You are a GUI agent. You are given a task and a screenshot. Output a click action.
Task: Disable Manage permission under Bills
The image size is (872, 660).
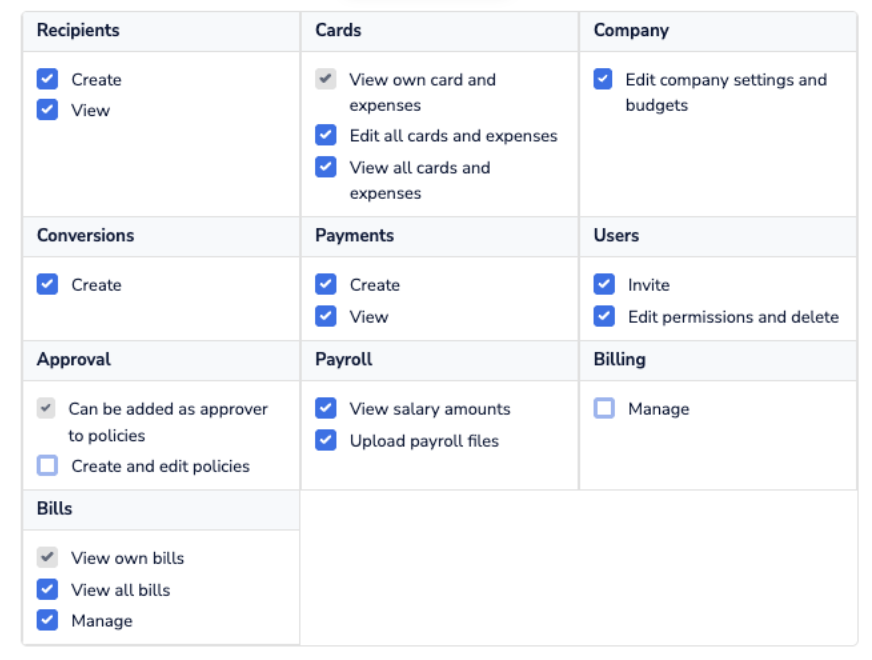click(x=47, y=620)
